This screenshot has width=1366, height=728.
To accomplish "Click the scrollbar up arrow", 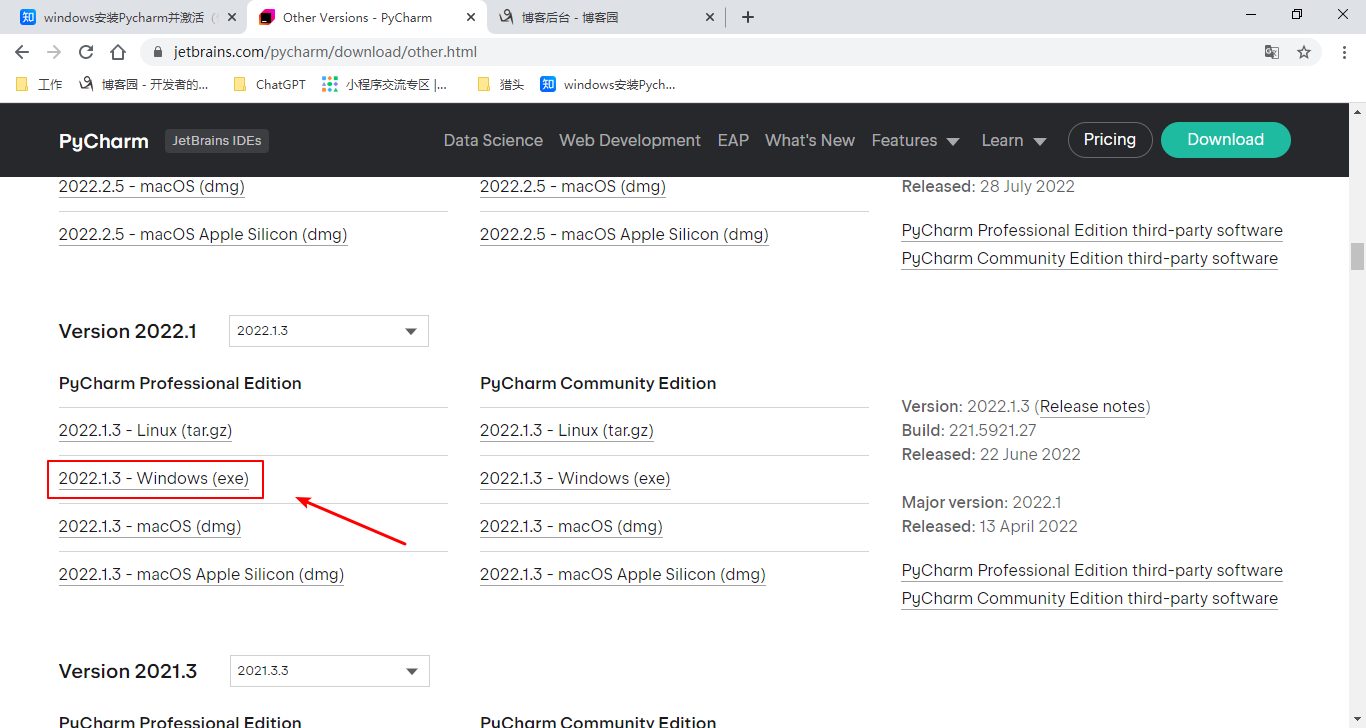I will 1357,112.
